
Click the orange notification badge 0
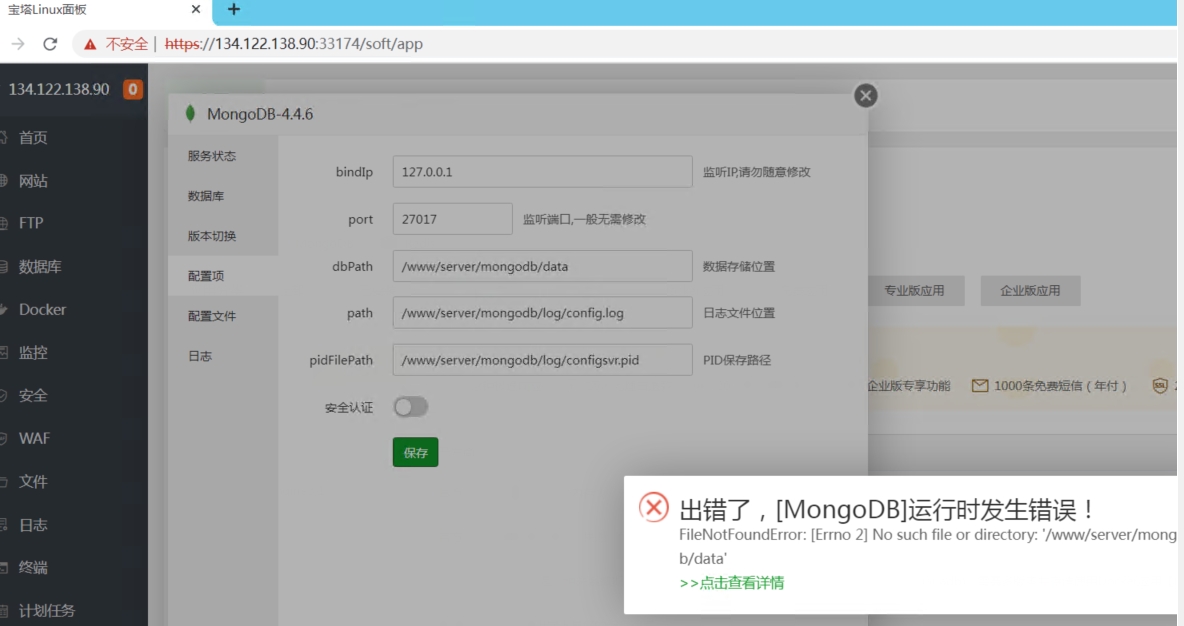(x=132, y=89)
